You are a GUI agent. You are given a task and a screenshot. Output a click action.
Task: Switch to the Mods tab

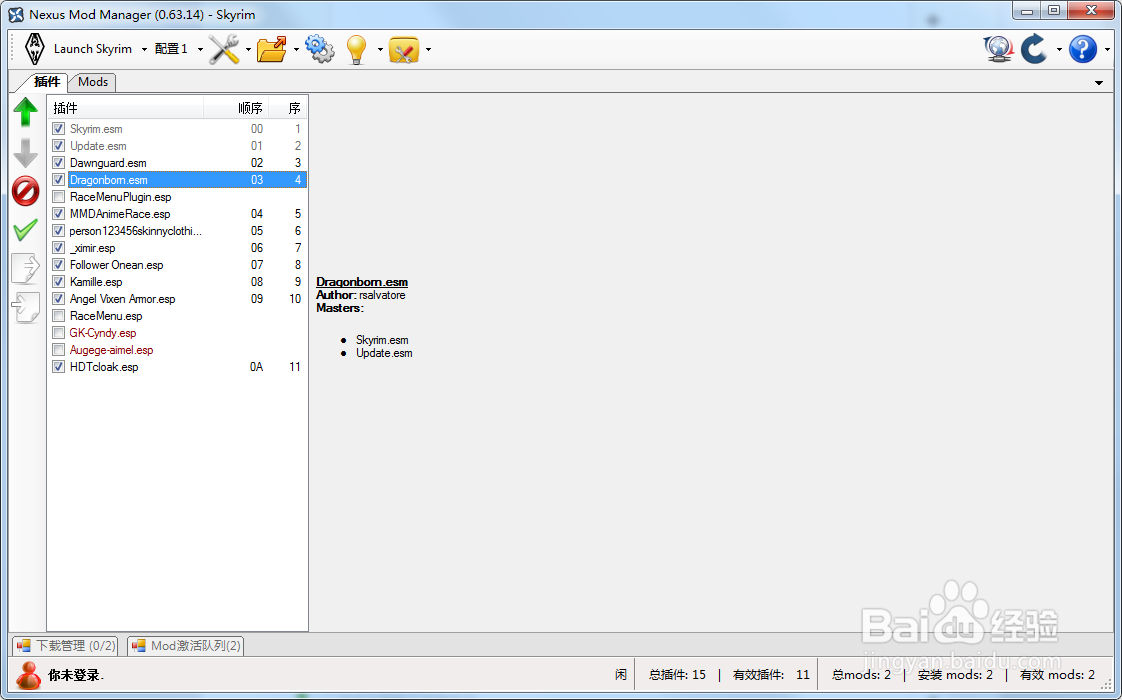[x=93, y=82]
